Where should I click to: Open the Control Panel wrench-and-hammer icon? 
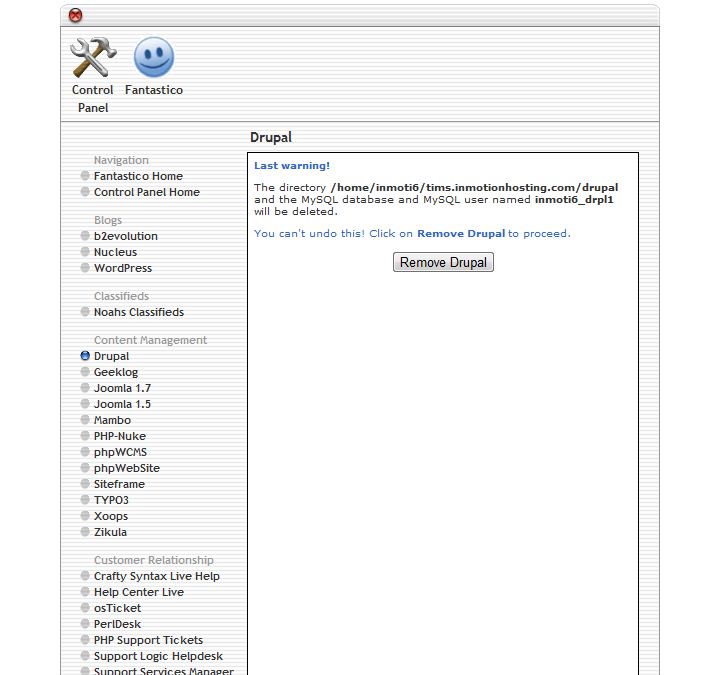93,57
